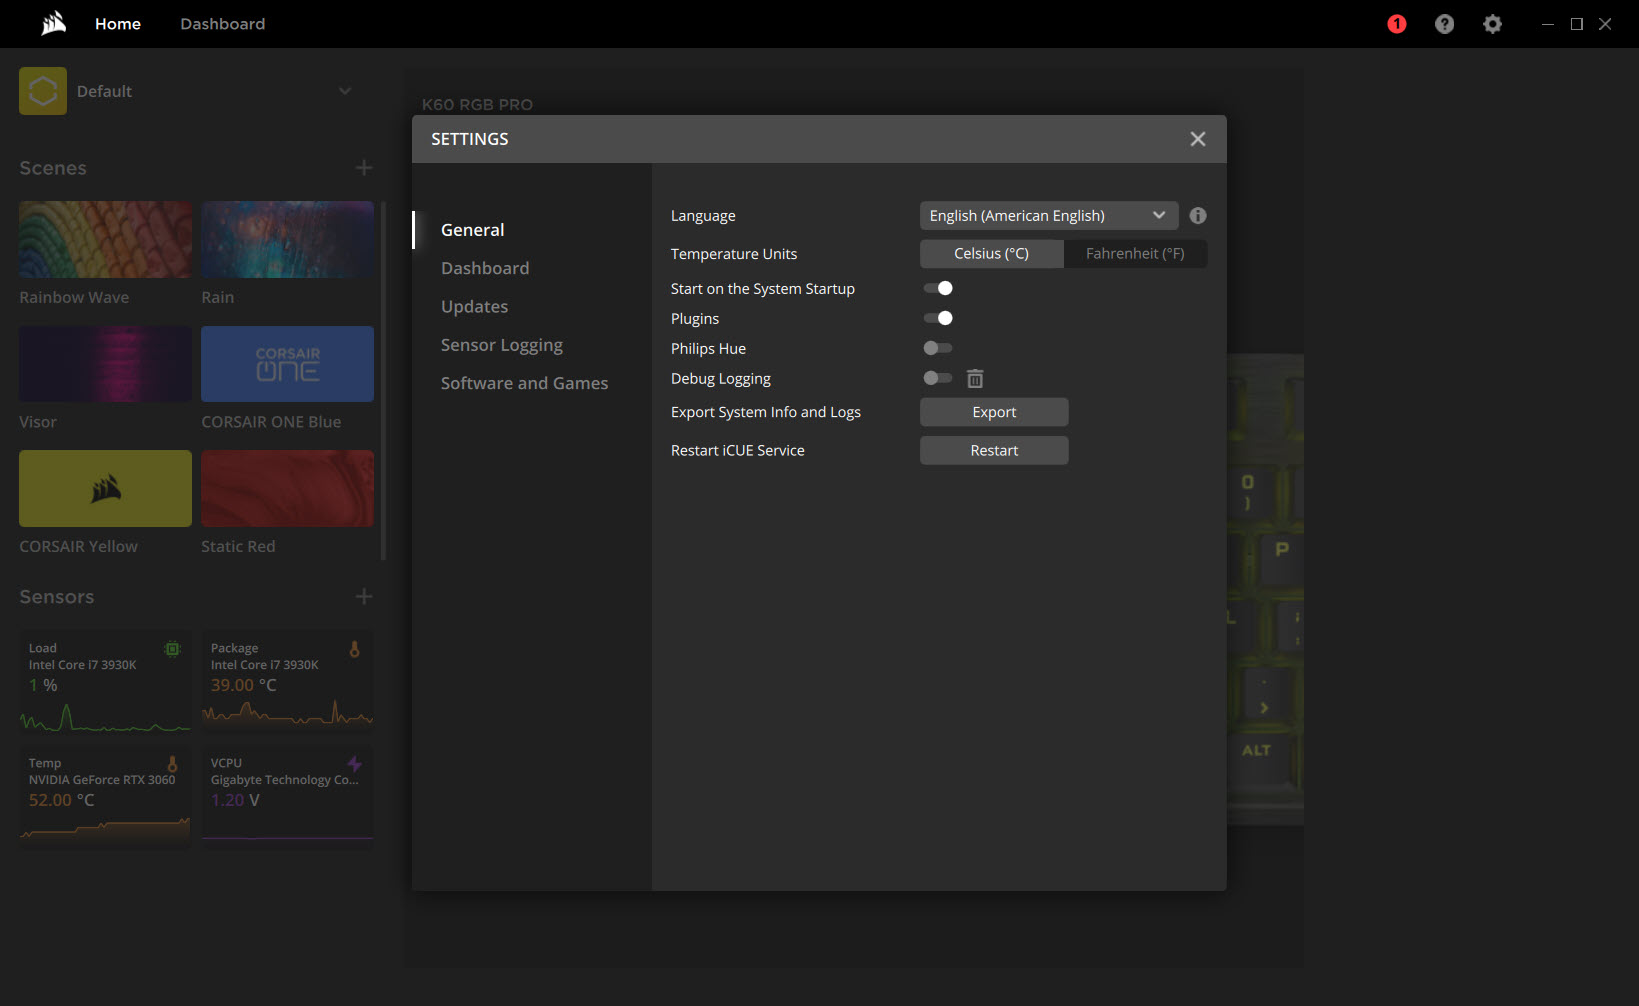Click the Export button
The height and width of the screenshot is (1006, 1639).
point(994,412)
